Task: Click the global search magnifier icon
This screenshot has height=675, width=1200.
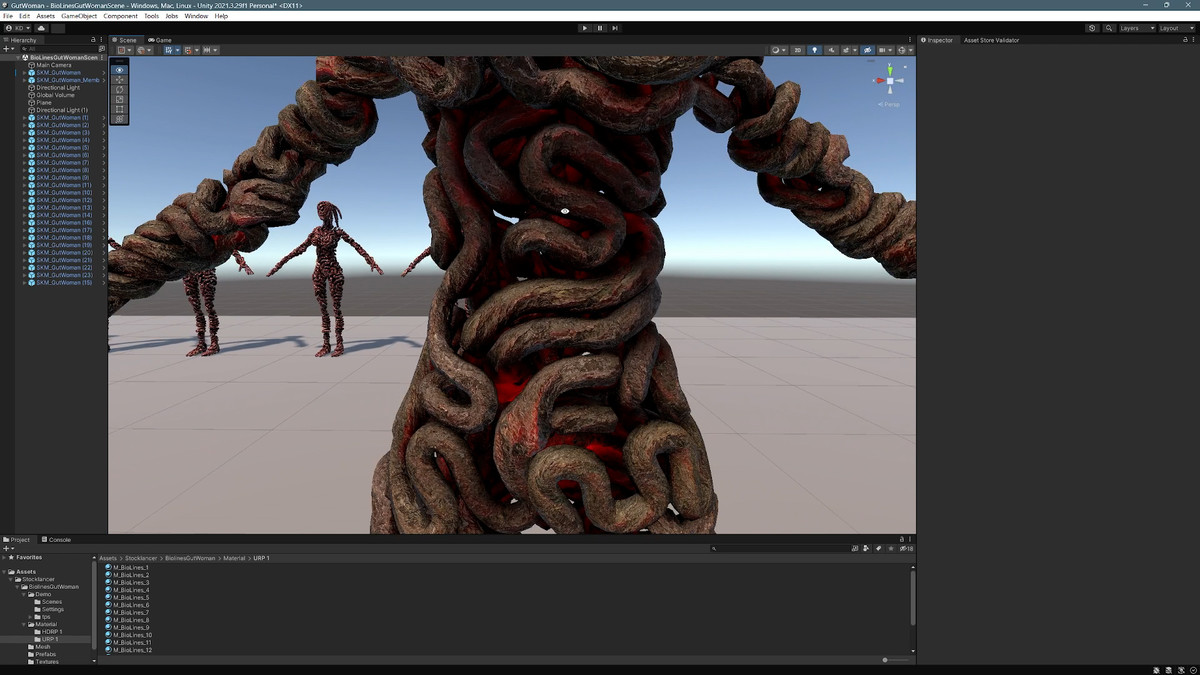Action: tap(1109, 28)
